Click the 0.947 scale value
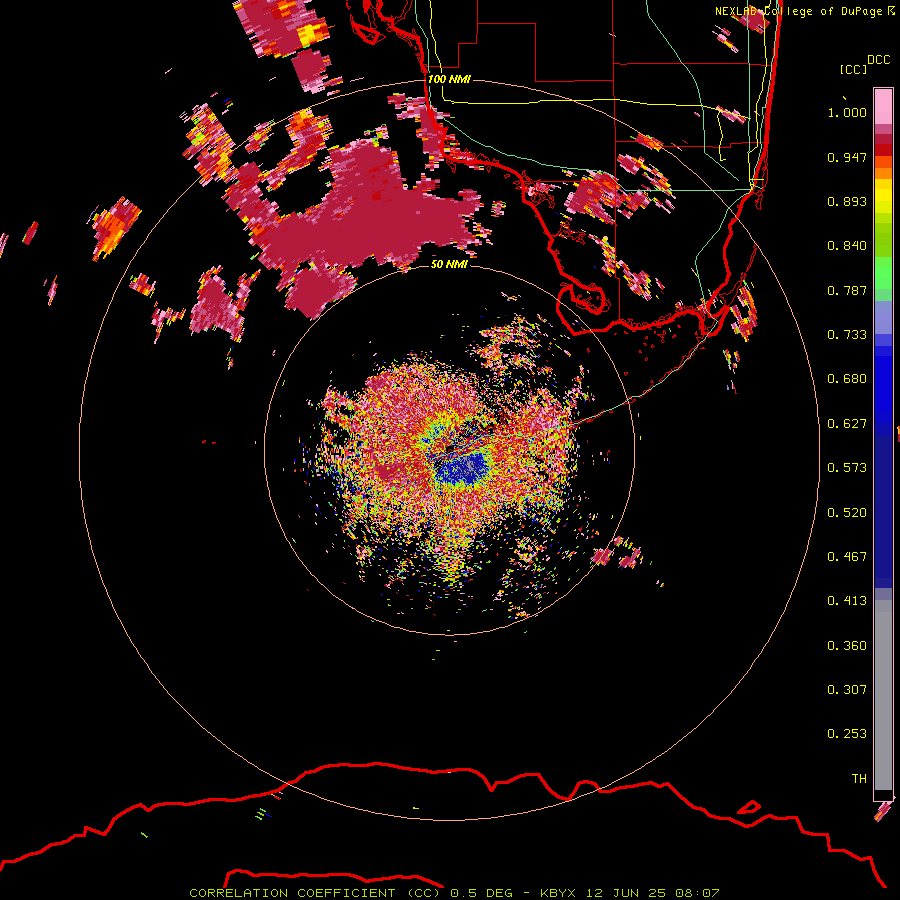The height and width of the screenshot is (900, 900). (x=847, y=157)
